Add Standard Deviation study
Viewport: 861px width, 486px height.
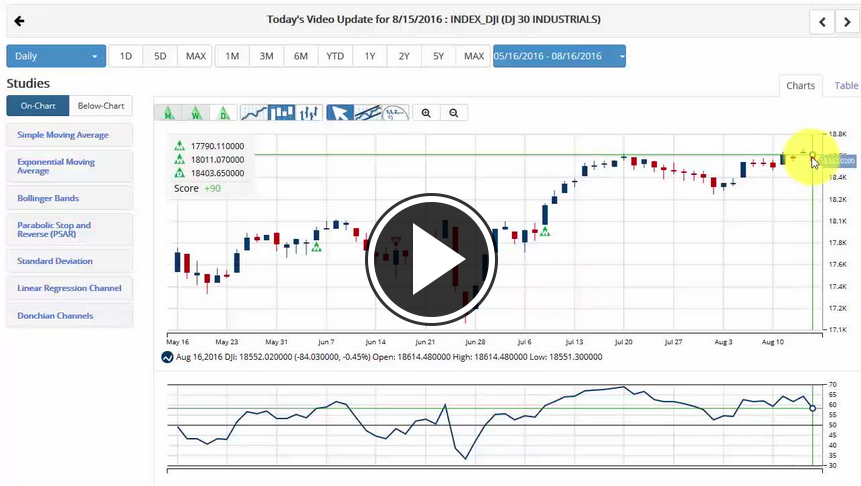70,261
